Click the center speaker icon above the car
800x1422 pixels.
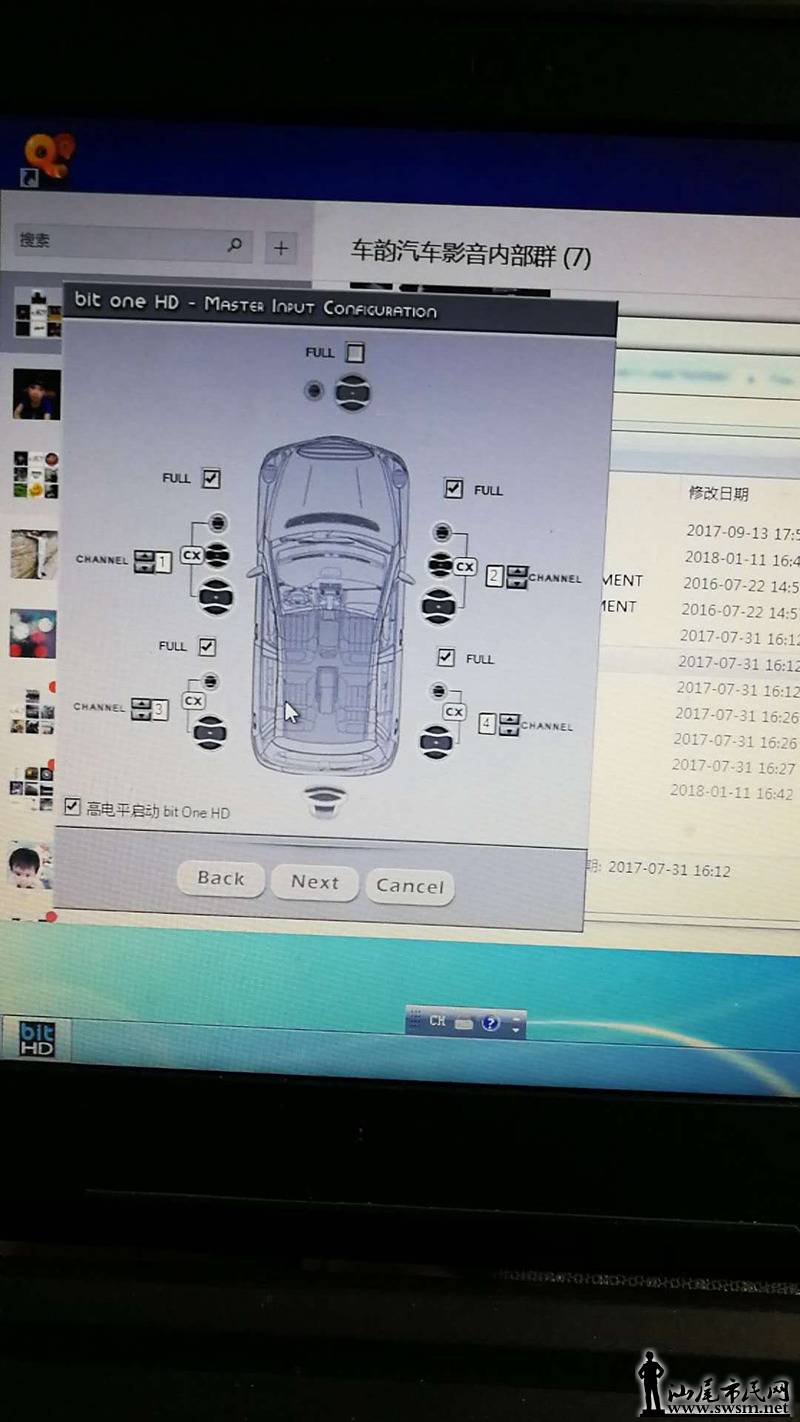[x=353, y=391]
